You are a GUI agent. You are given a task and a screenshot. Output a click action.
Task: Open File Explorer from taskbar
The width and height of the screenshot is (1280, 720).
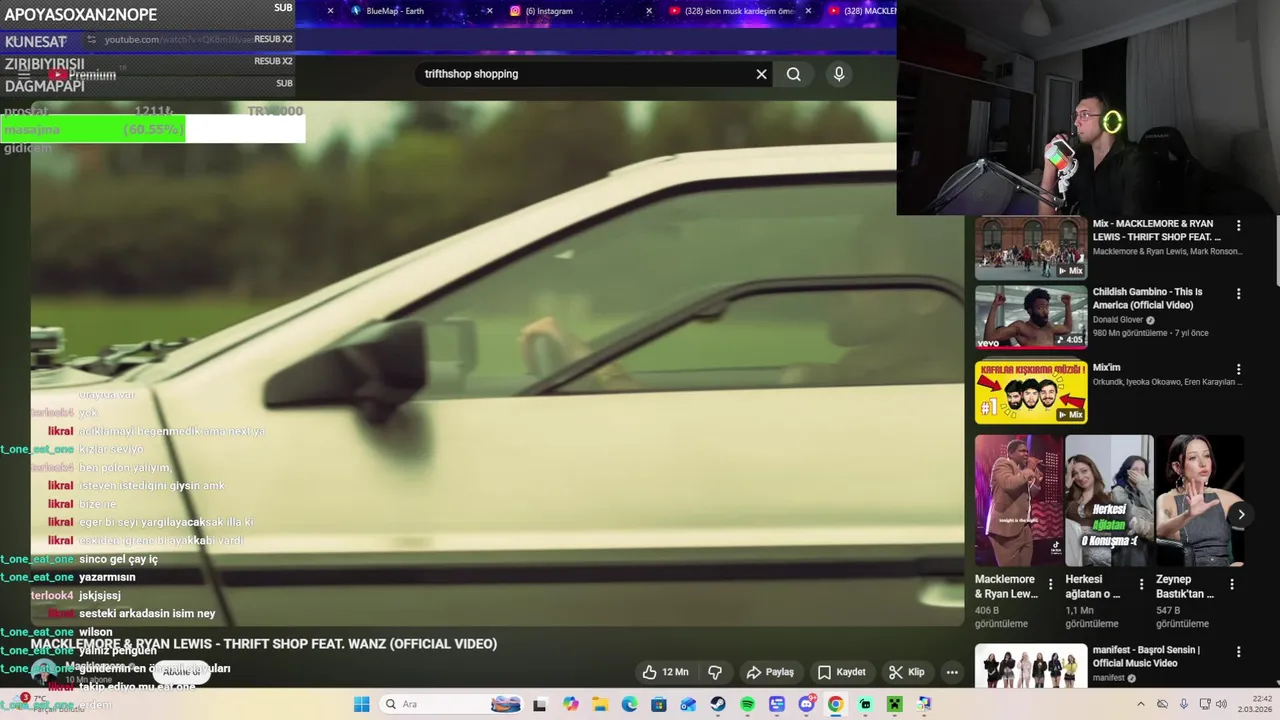tap(600, 704)
